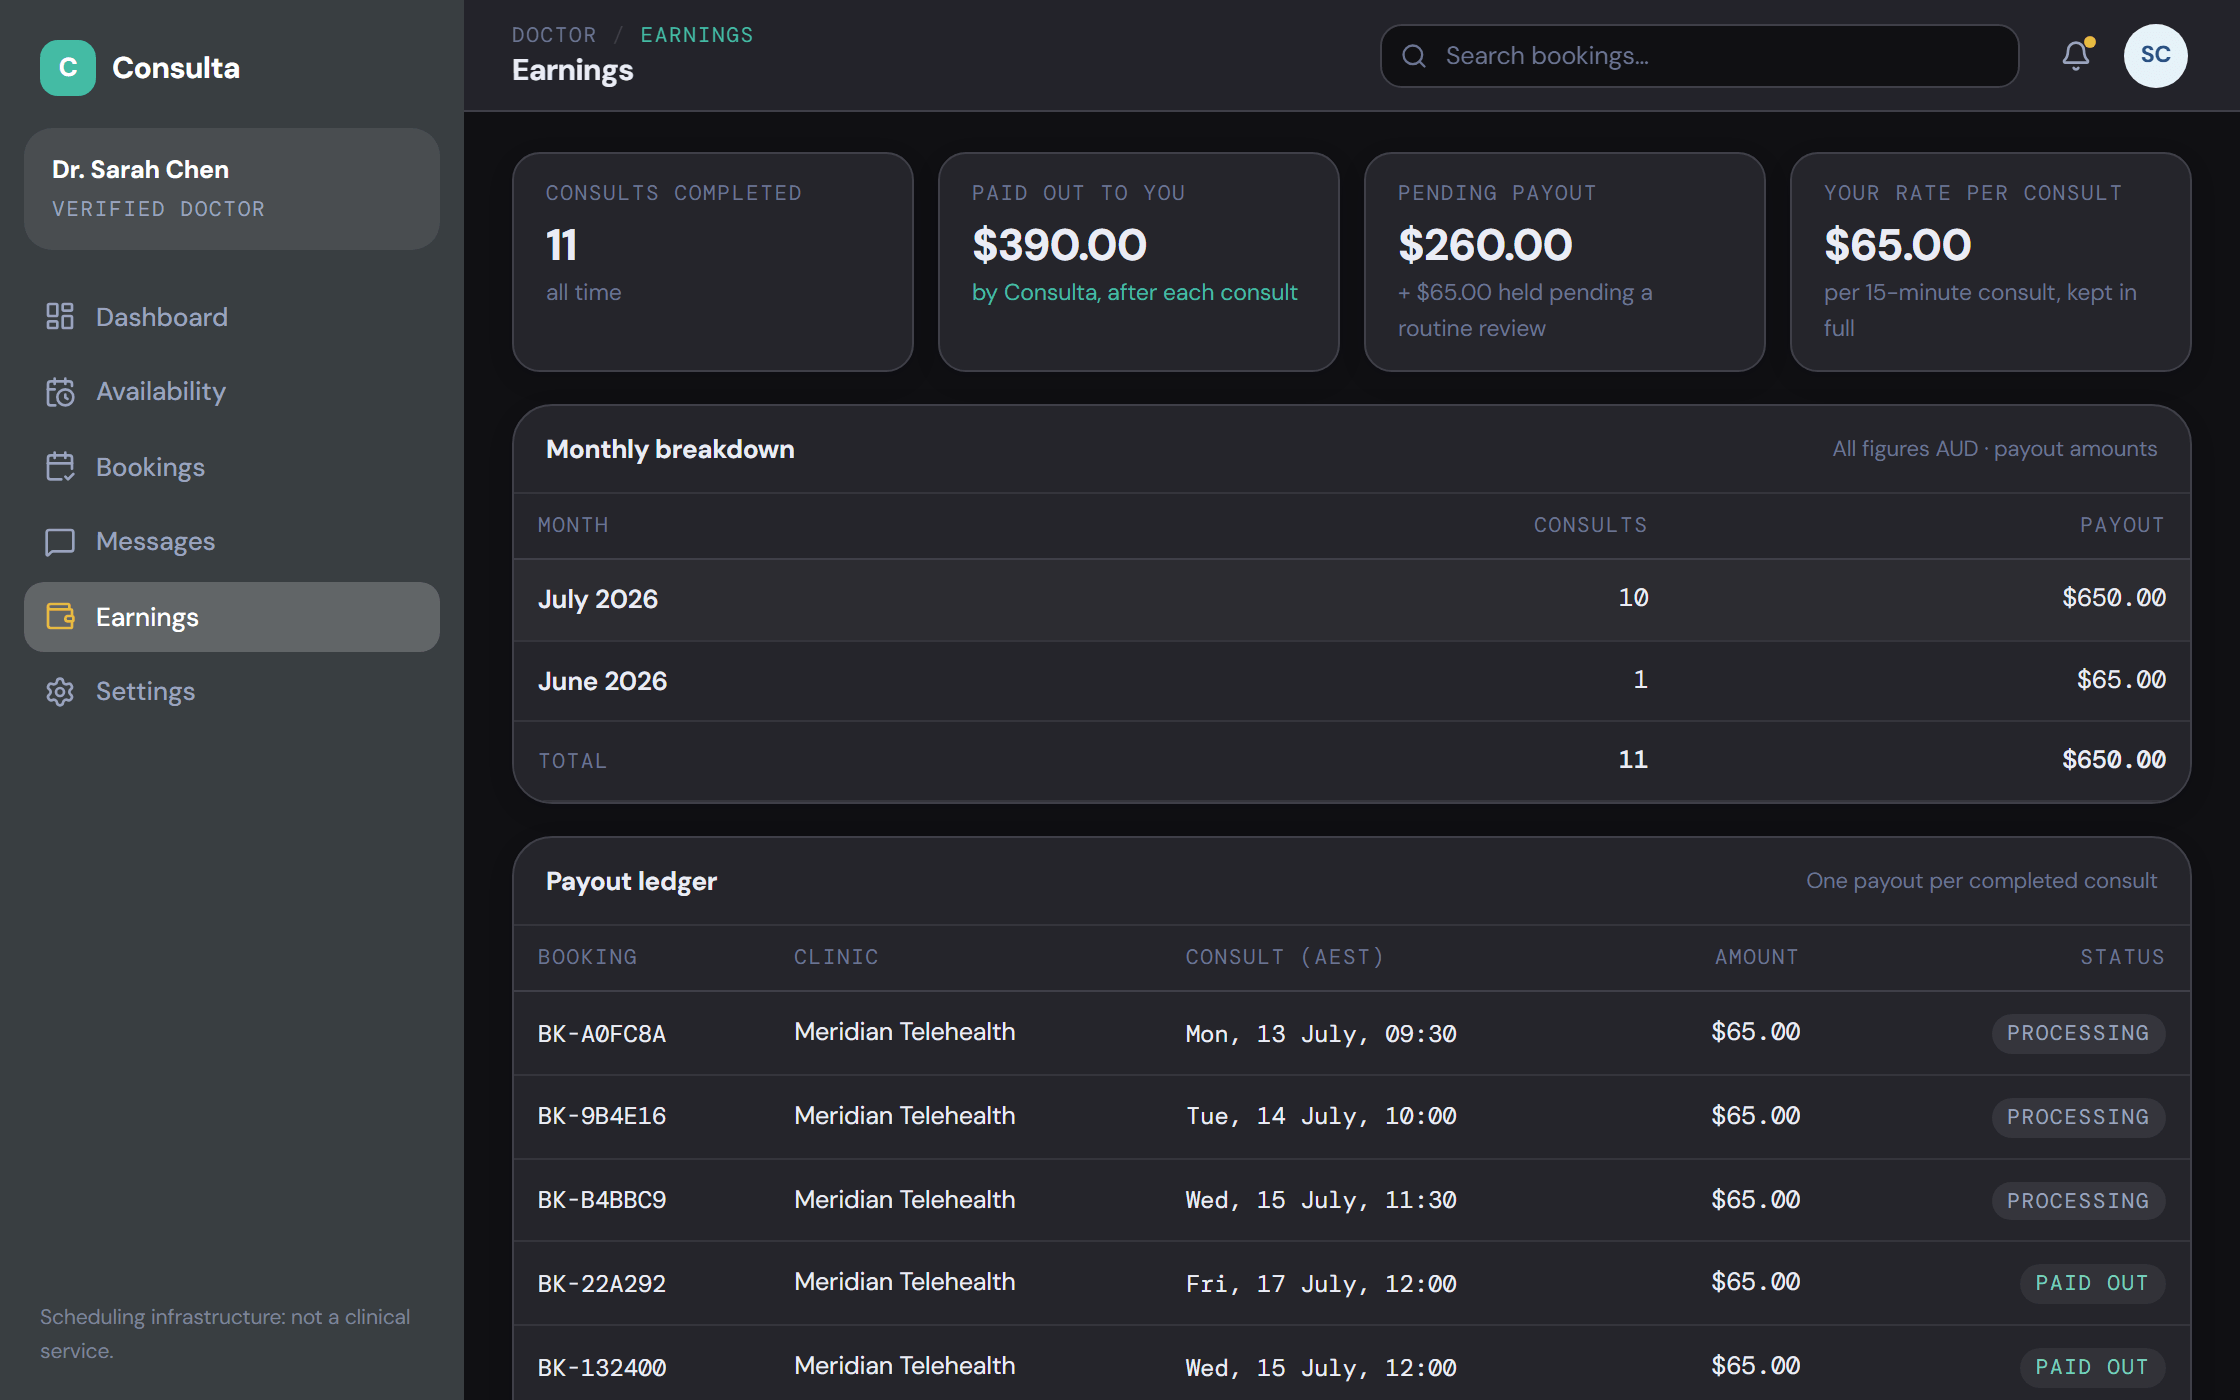This screenshot has height=1400, width=2240.
Task: Click the Settings gear icon
Action: pyautogui.click(x=60, y=692)
